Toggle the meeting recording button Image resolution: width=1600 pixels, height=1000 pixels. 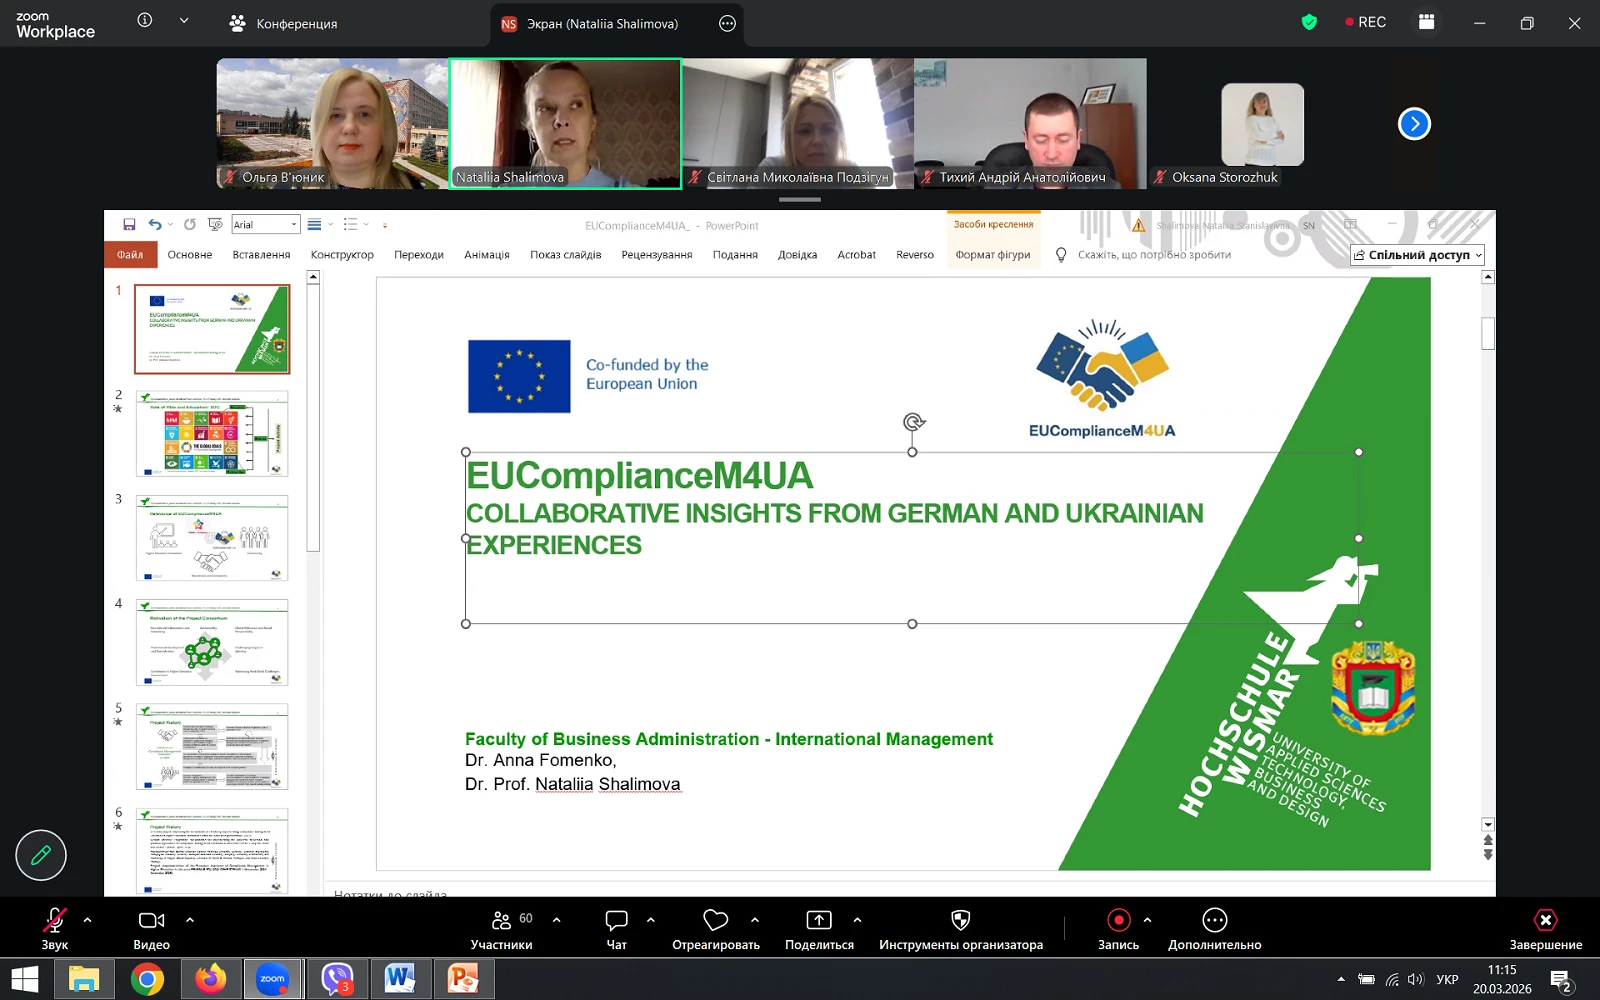click(x=1118, y=921)
